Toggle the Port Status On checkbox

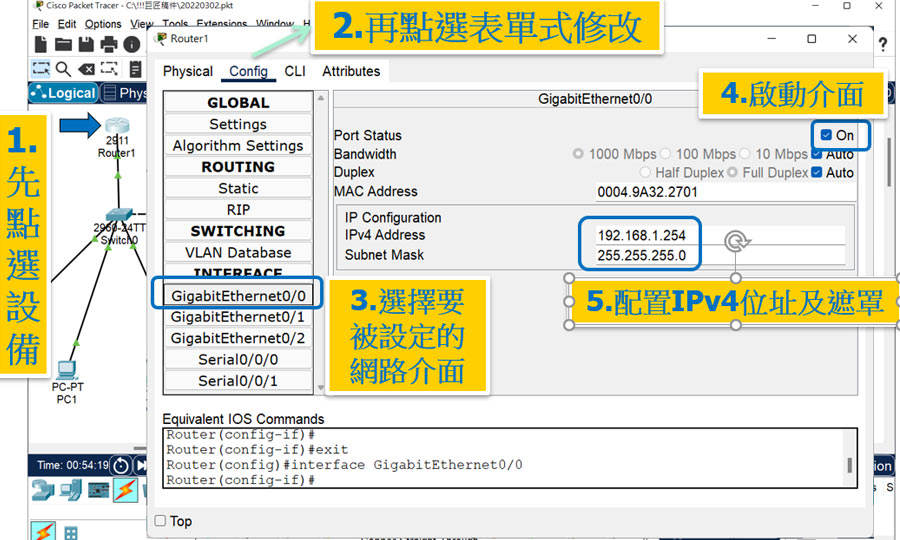coord(826,135)
